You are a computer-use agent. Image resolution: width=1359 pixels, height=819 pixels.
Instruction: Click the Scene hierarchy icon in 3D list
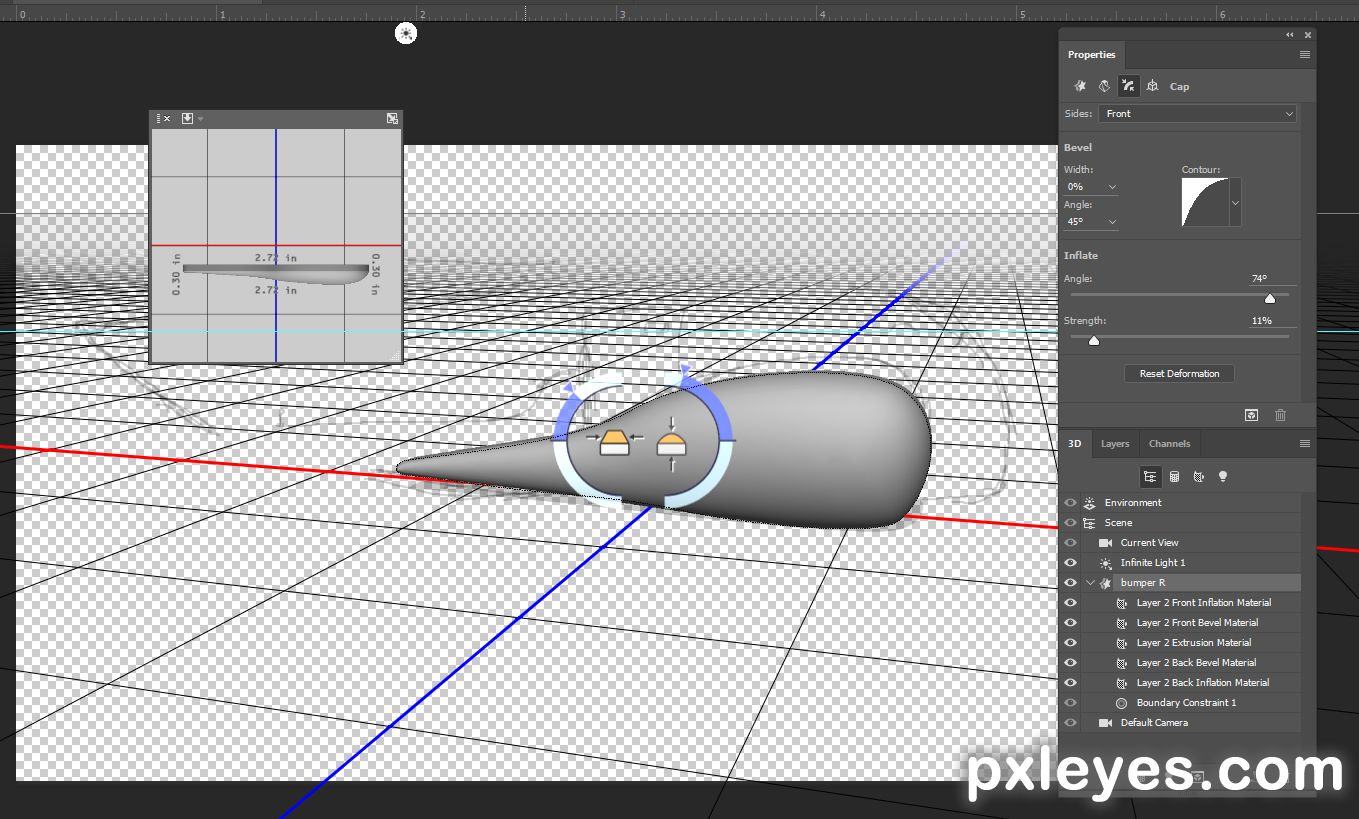(1089, 523)
